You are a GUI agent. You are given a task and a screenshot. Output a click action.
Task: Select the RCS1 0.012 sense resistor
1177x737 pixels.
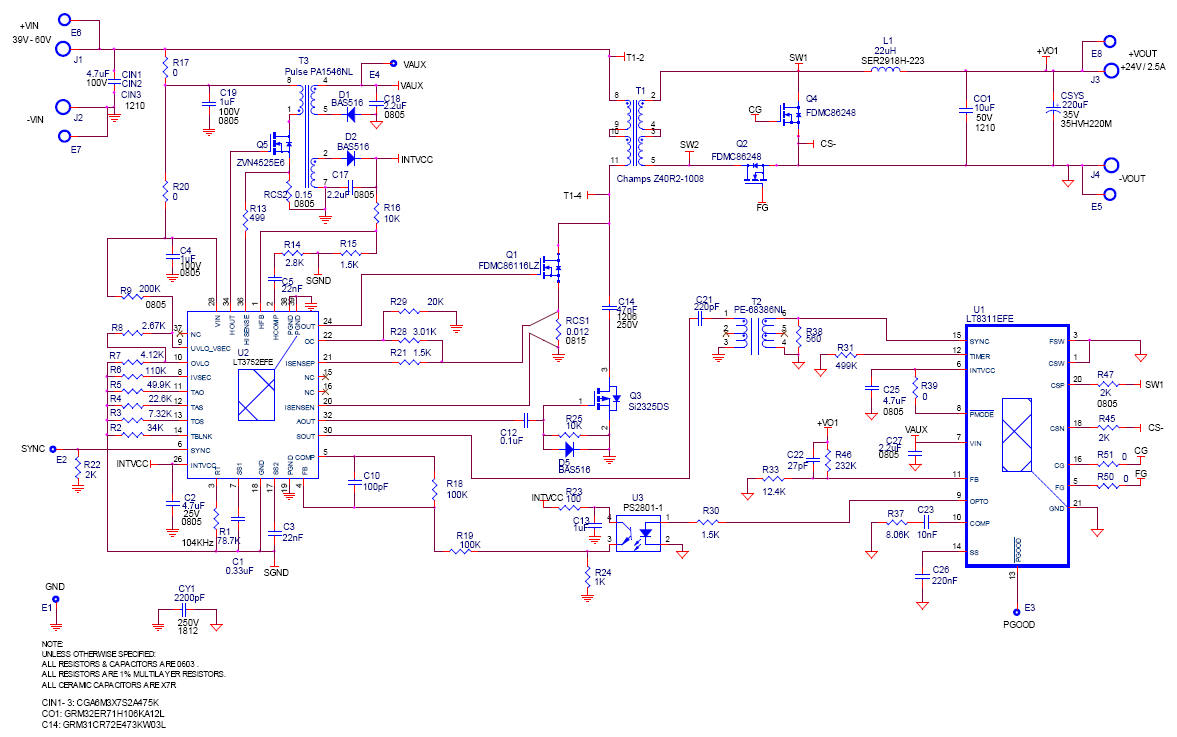(x=558, y=330)
